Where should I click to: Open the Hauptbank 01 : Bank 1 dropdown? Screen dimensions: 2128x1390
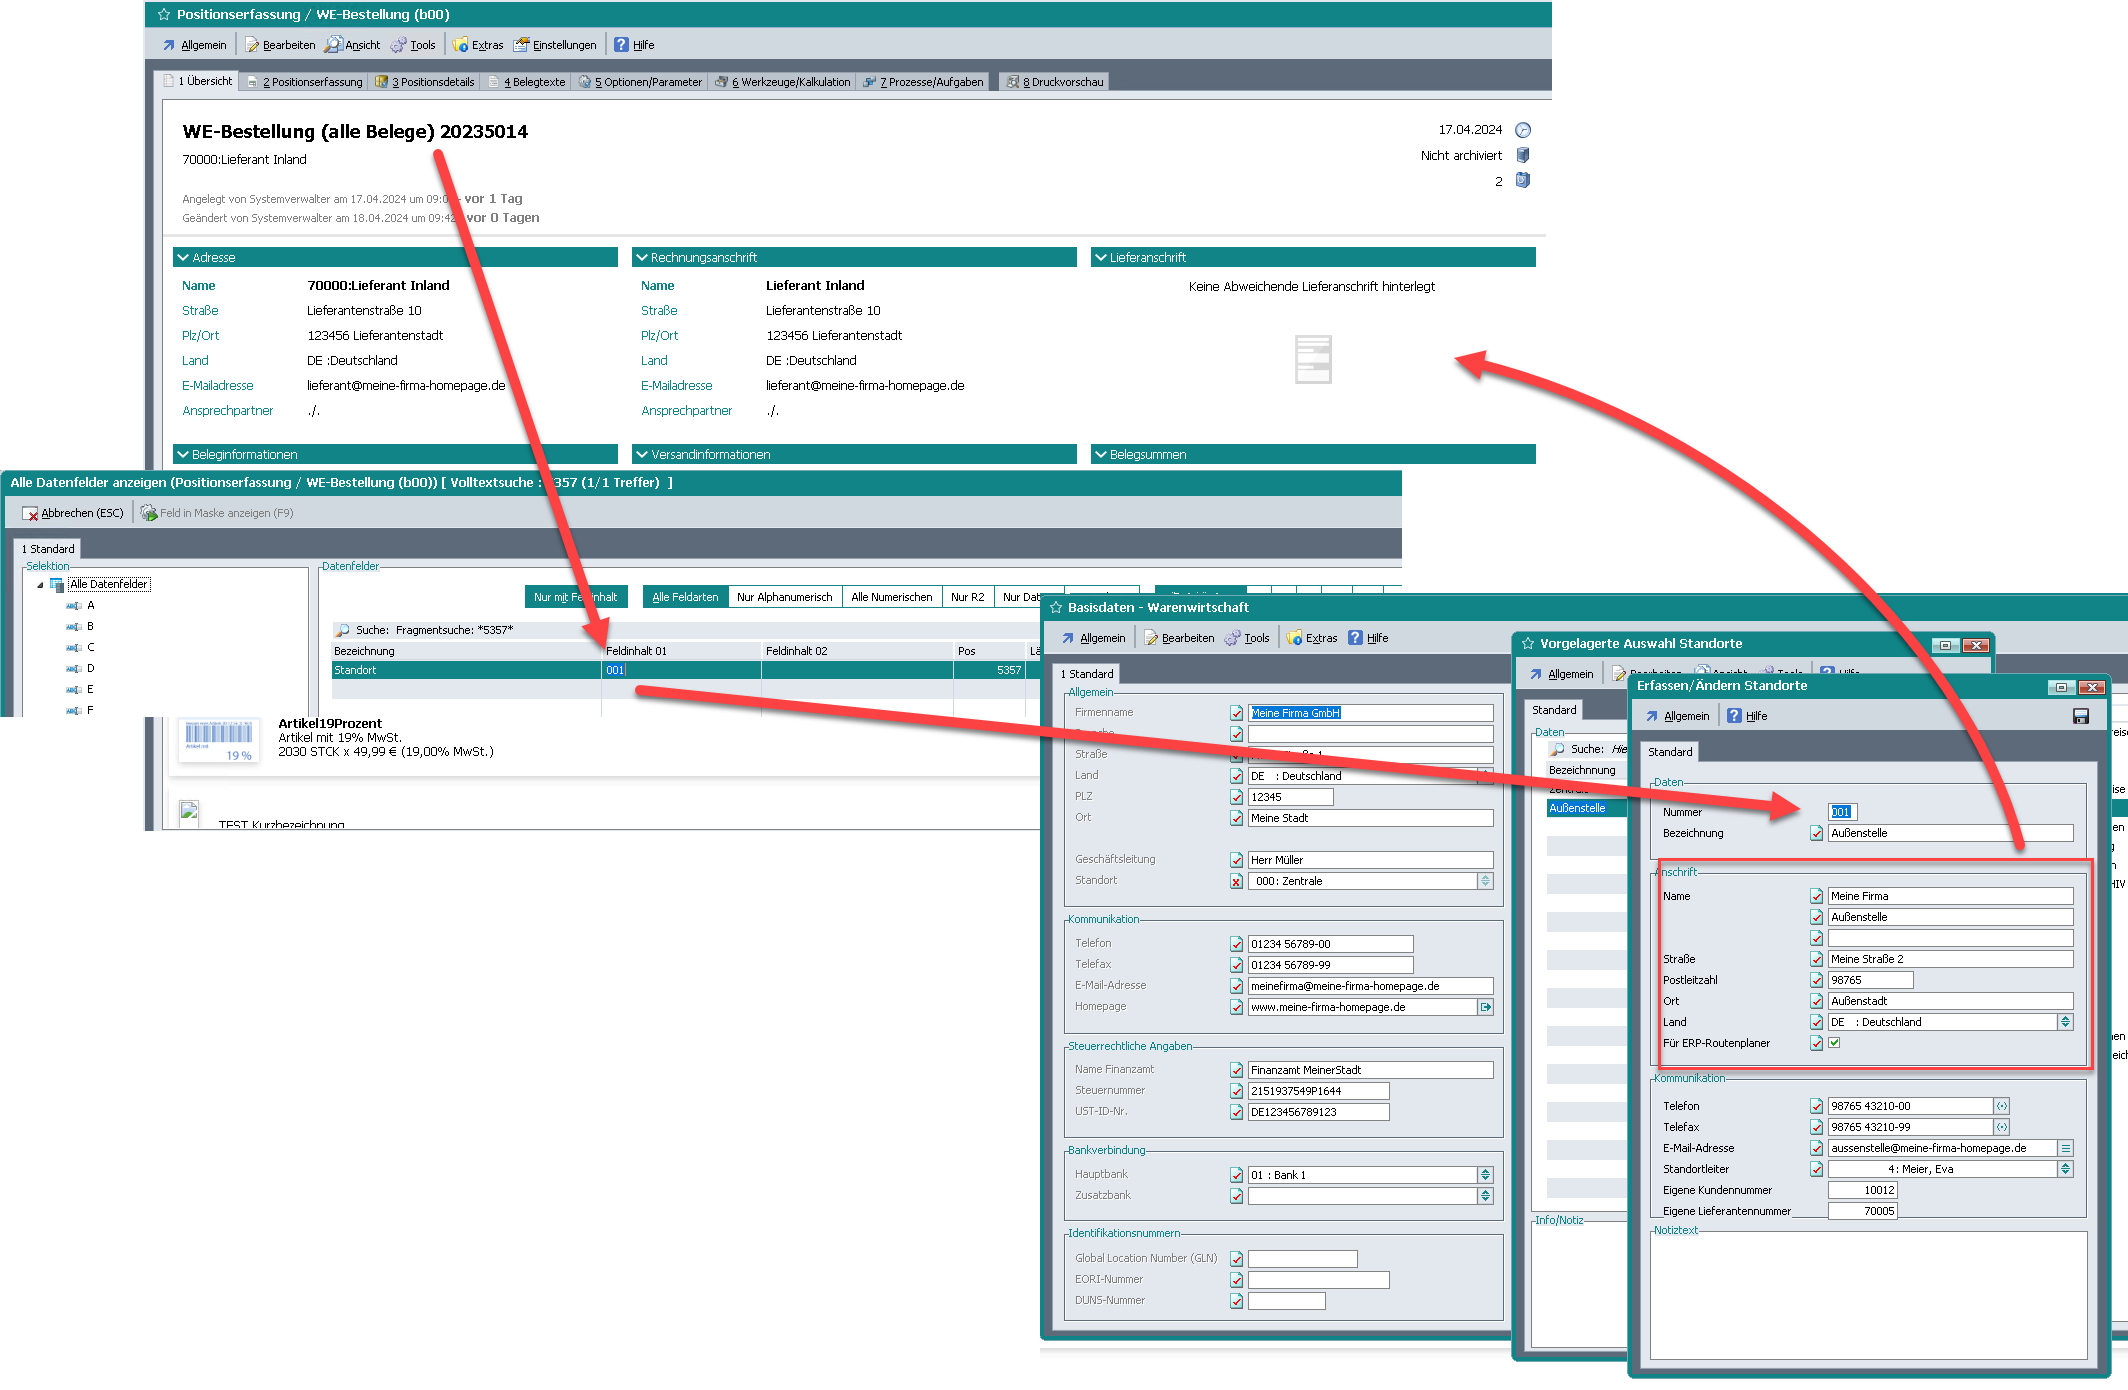pos(1485,1175)
